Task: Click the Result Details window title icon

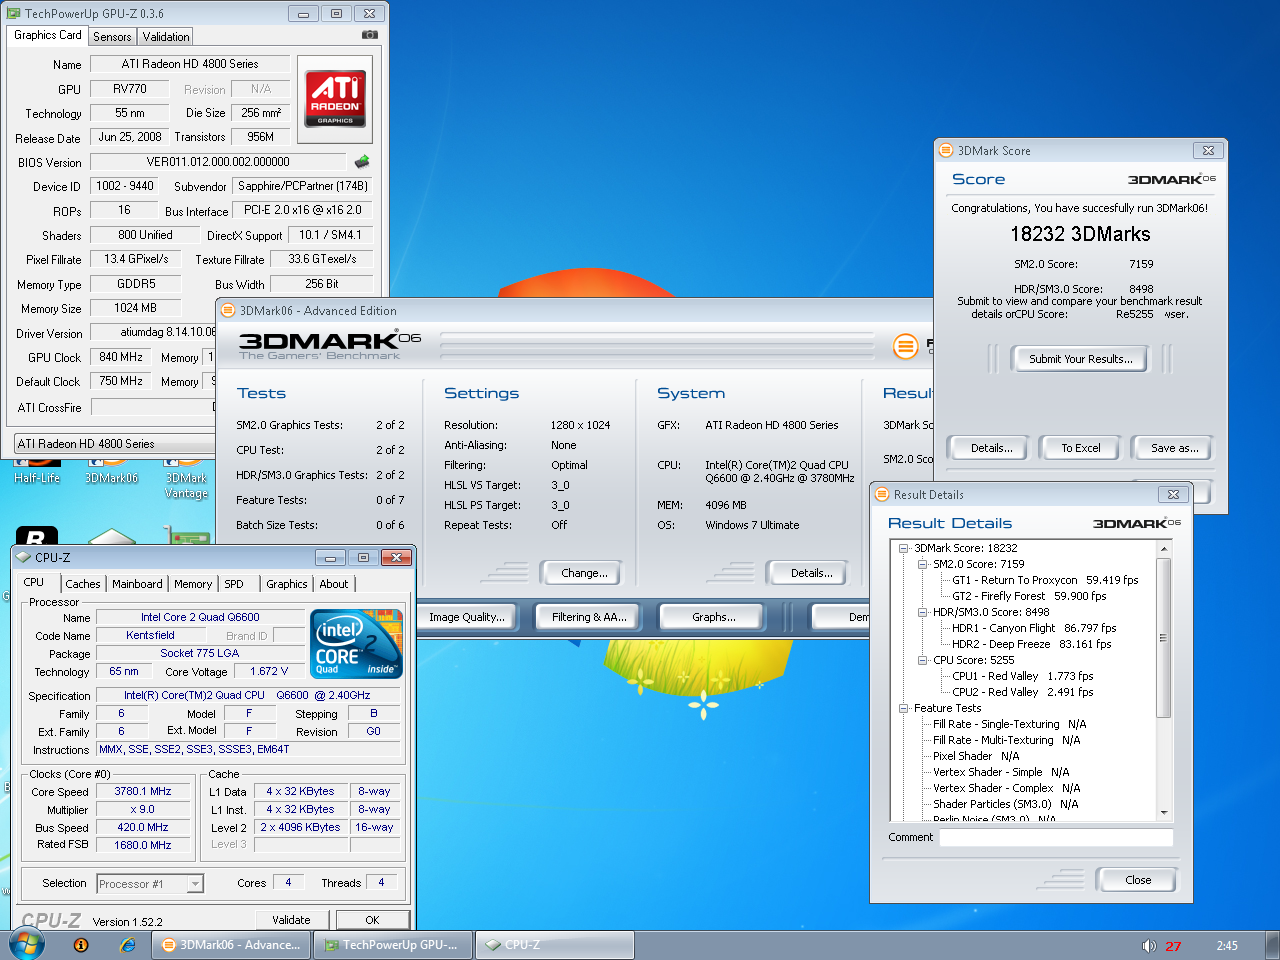Action: coord(882,494)
